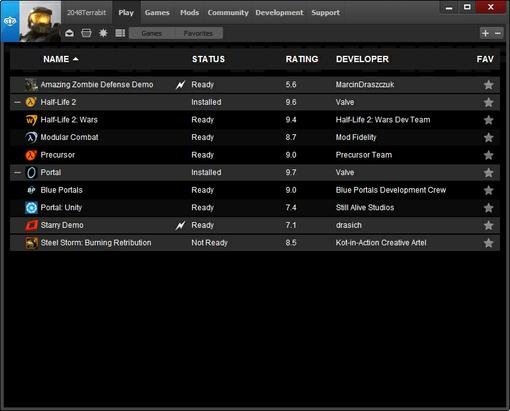Screen dimensions: 510x411
Task: Toggle favorite star for Portal: Unity
Action: pyautogui.click(x=488, y=208)
